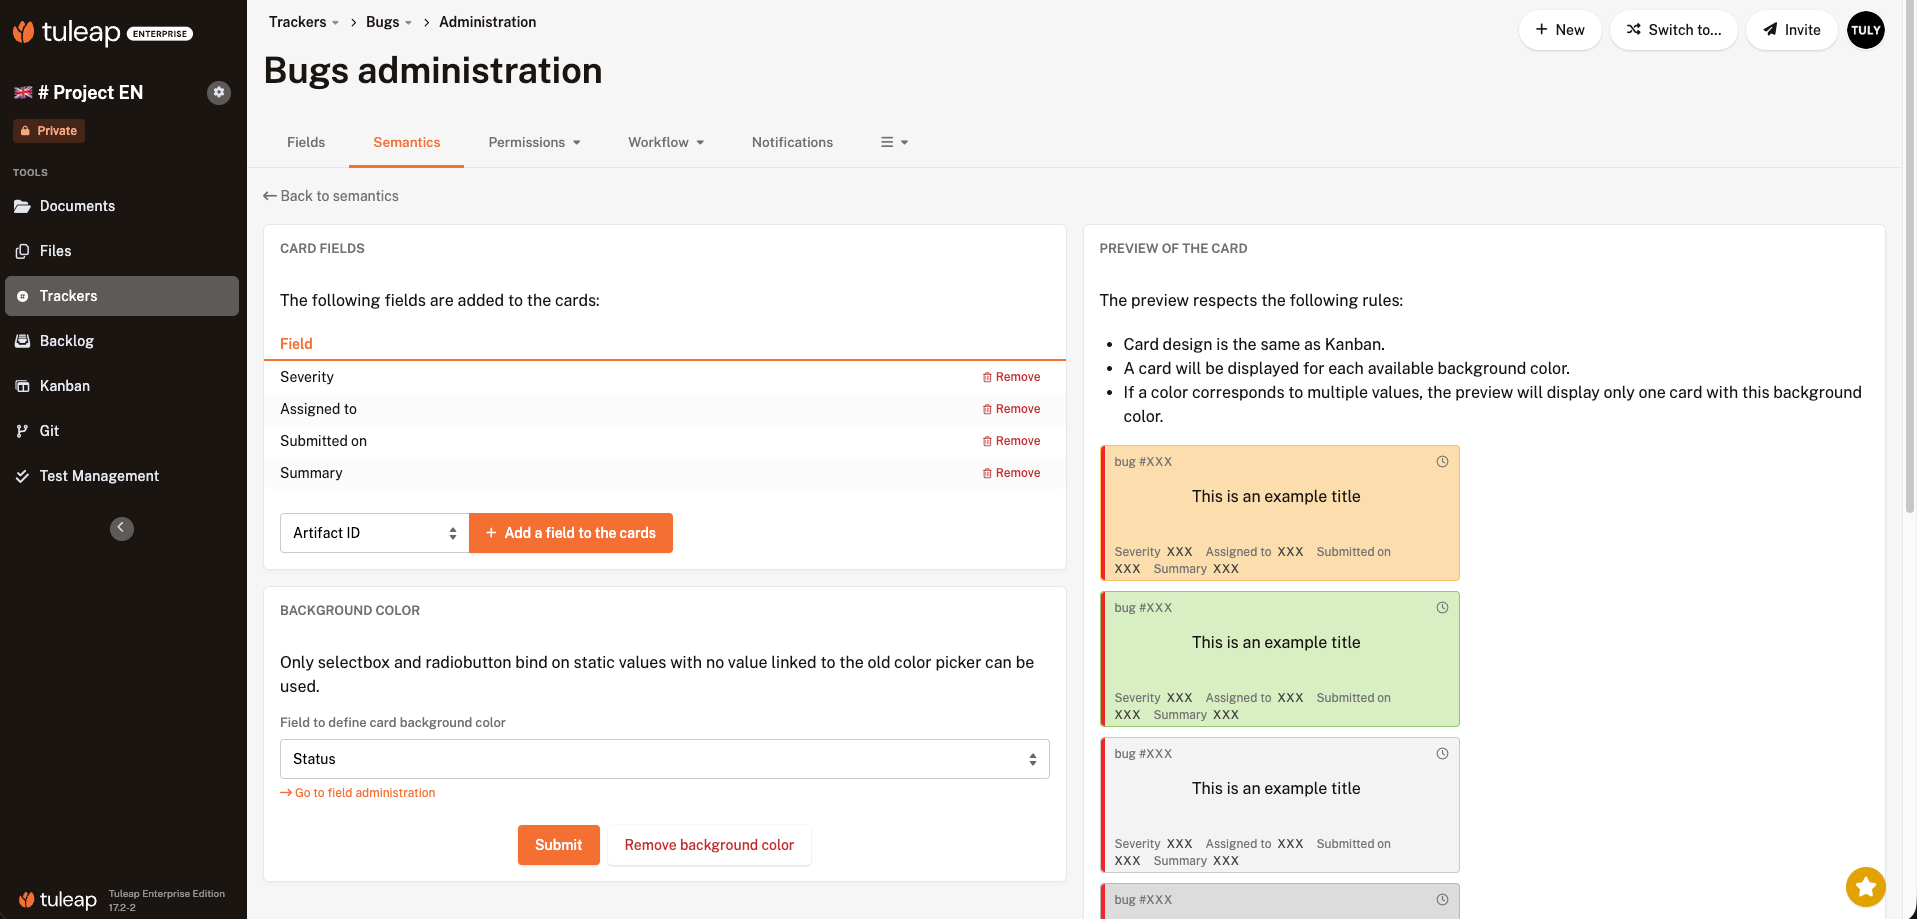
Task: Click the TULY user avatar
Action: pyautogui.click(x=1865, y=30)
